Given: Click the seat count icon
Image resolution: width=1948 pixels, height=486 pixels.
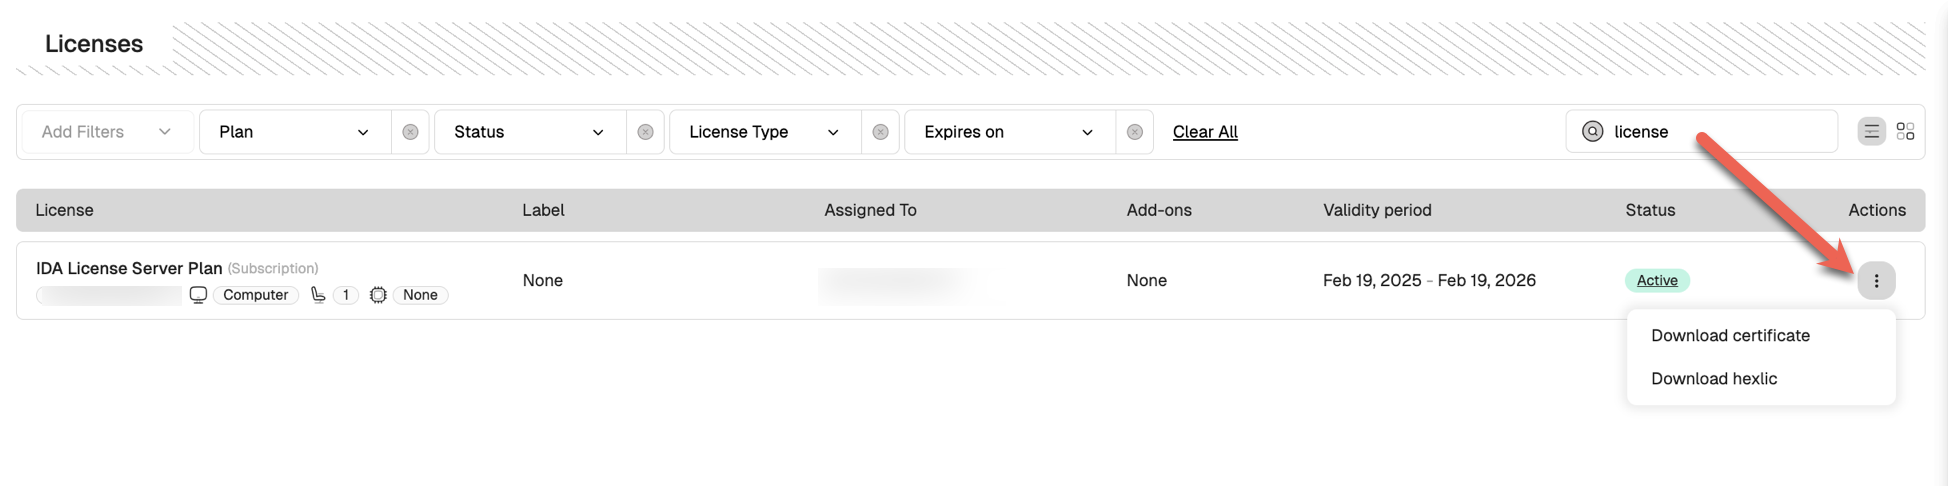Looking at the screenshot, I should pyautogui.click(x=318, y=295).
